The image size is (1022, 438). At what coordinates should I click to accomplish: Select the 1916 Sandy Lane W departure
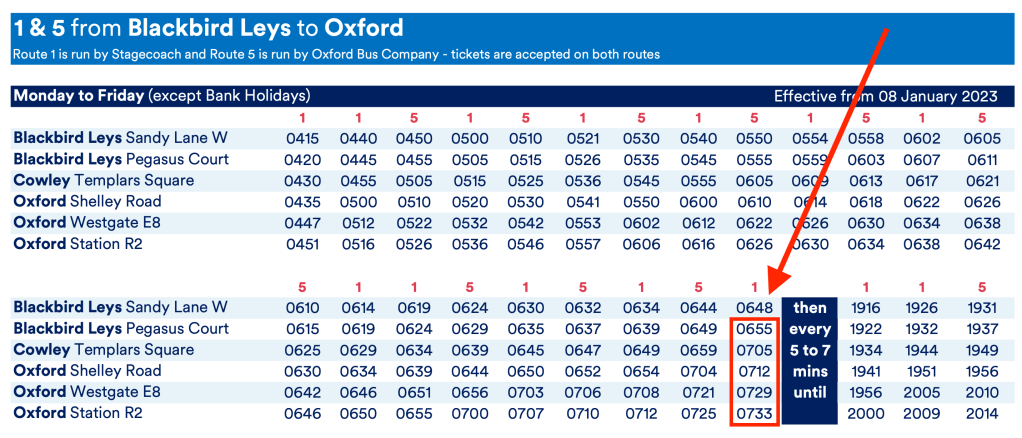click(x=867, y=307)
